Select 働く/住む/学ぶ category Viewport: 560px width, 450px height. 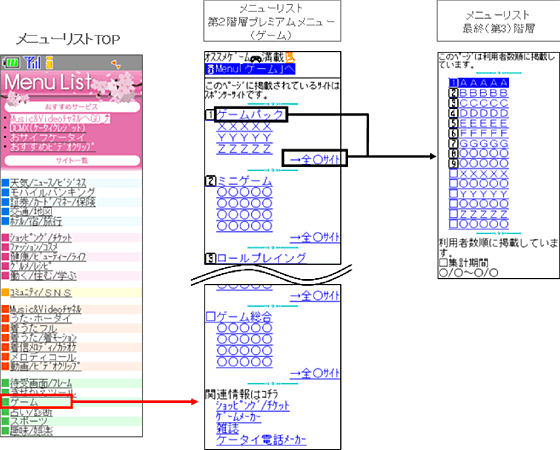pyautogui.click(x=43, y=276)
